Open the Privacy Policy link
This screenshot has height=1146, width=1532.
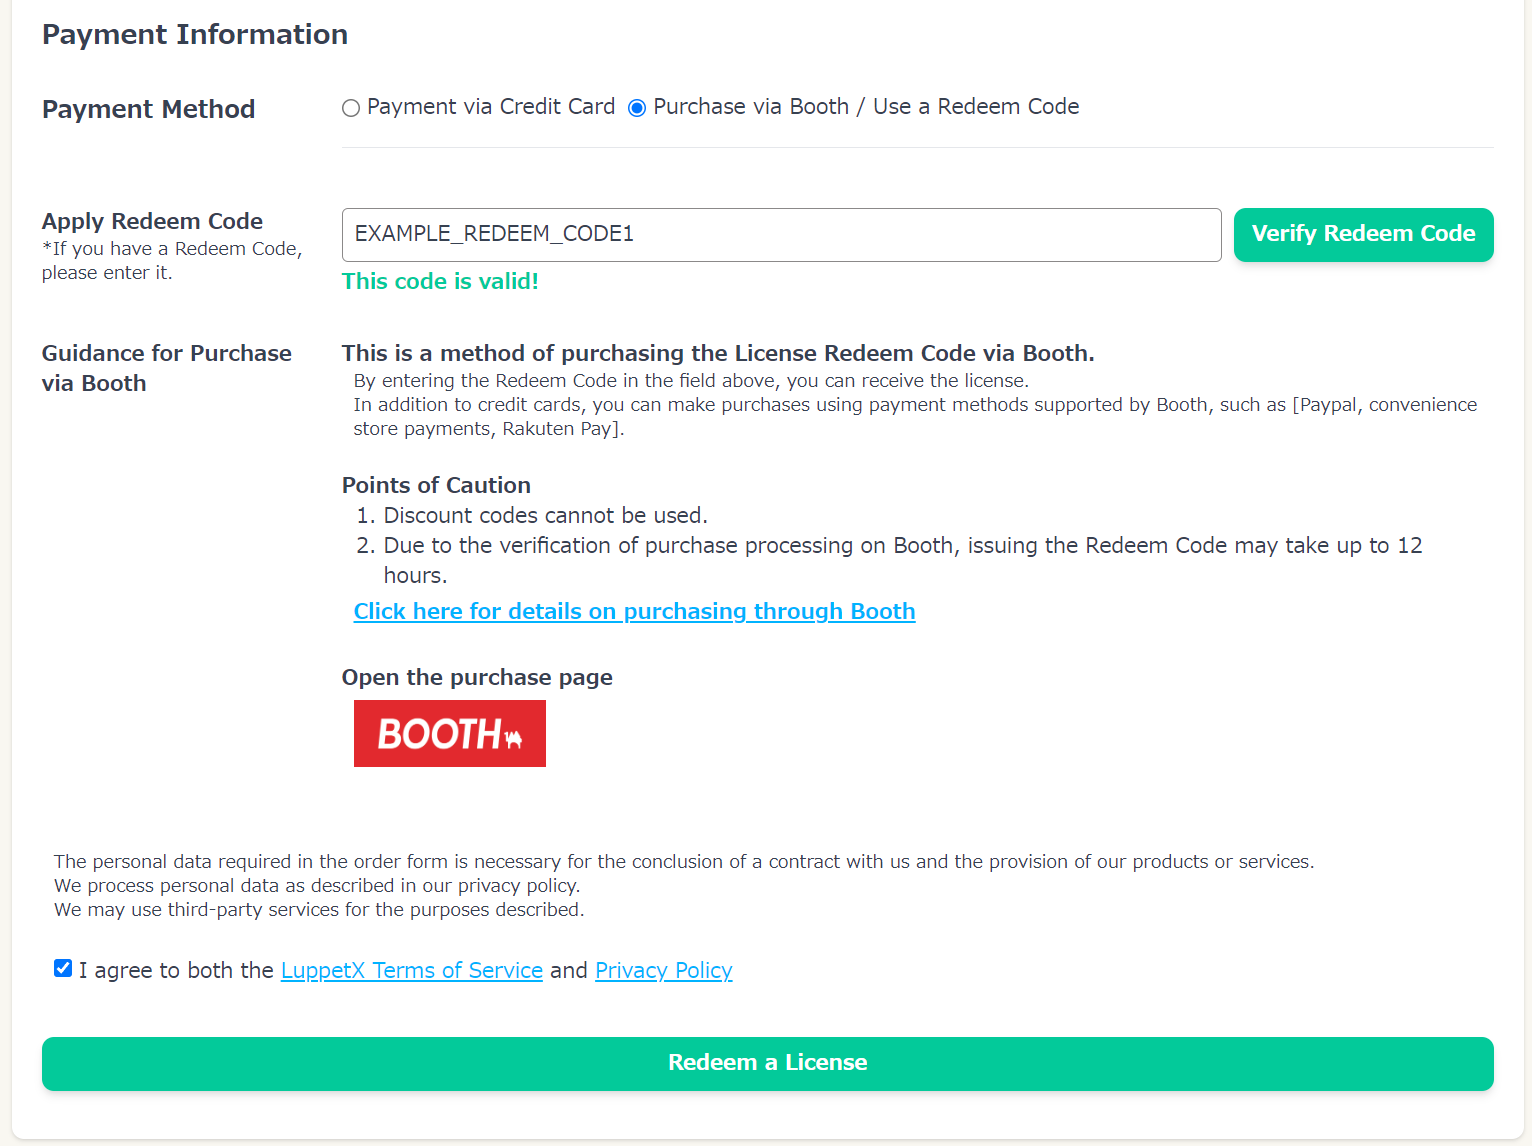point(663,970)
